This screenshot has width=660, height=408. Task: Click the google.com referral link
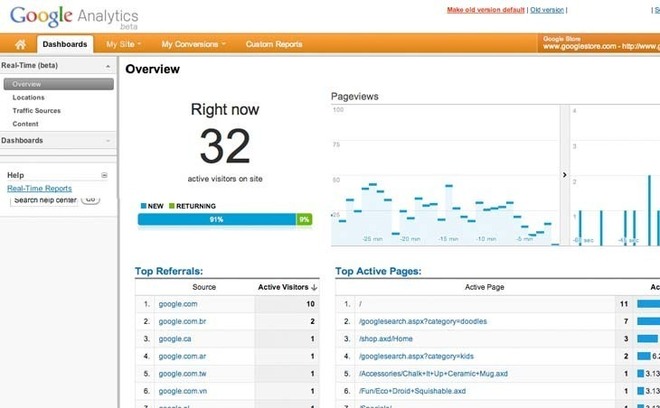178,304
